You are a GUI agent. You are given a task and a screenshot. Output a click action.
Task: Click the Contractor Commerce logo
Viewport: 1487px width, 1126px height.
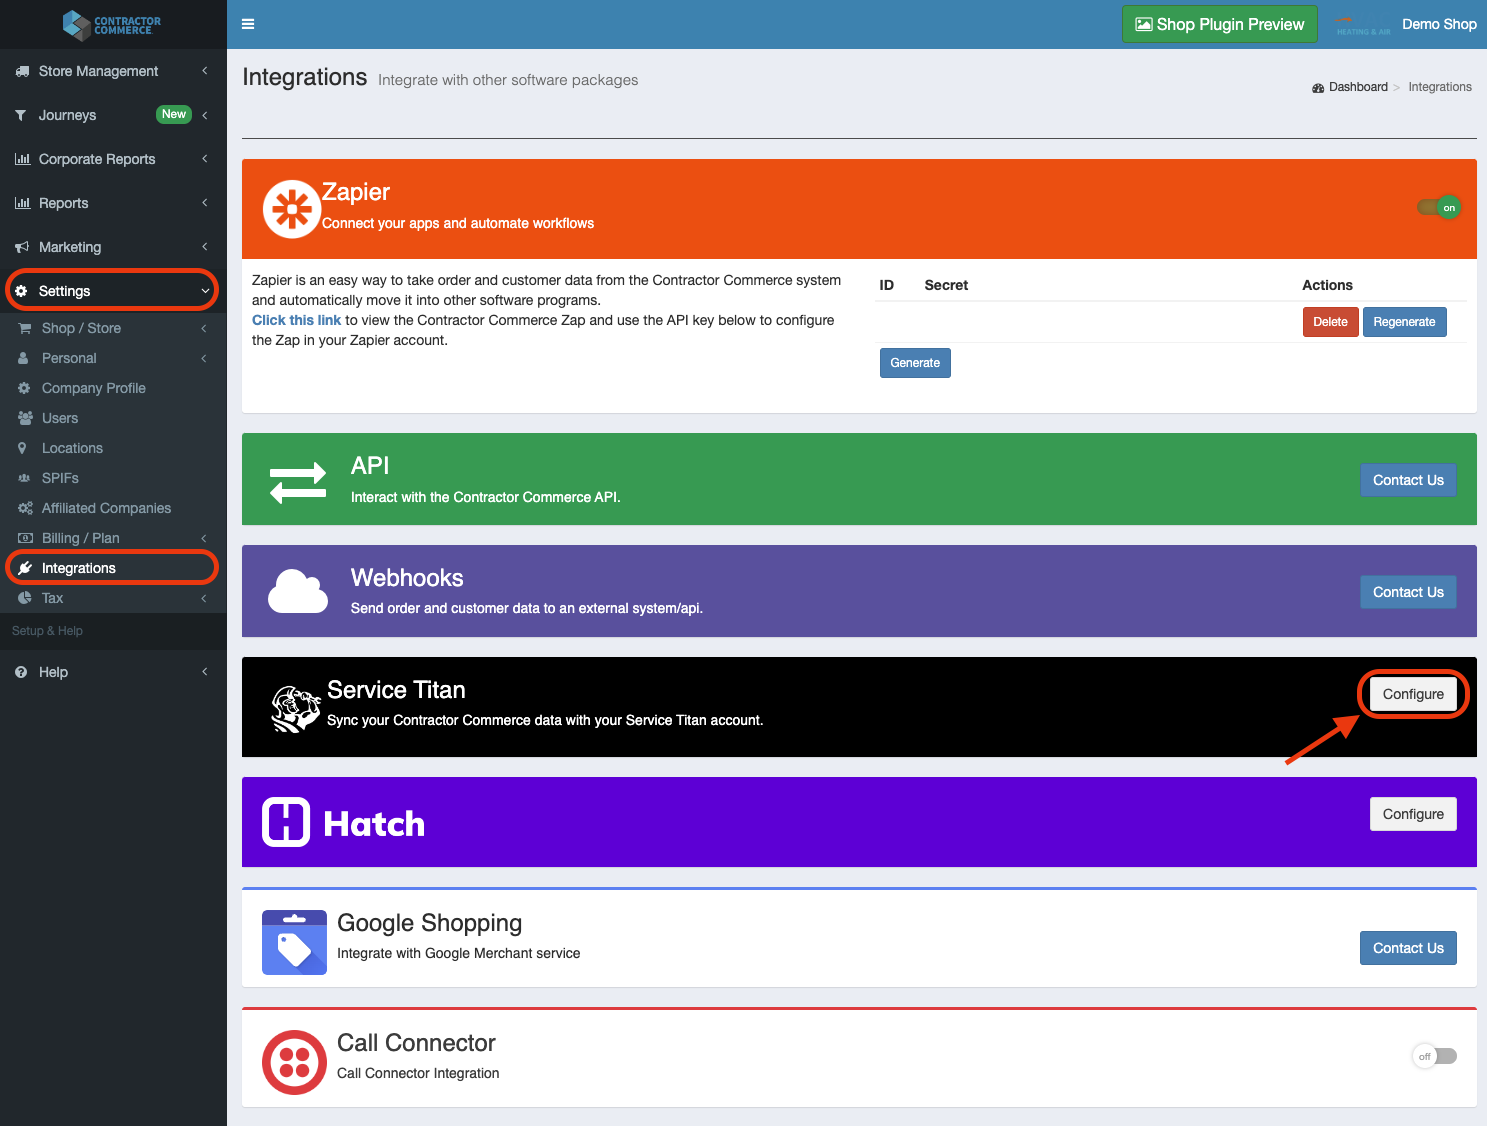point(112,25)
